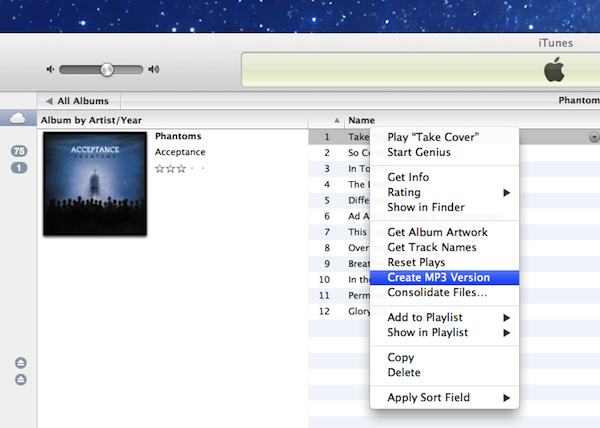The image size is (600, 428).
Task: Select Consolidate Files...
Action: (x=444, y=293)
